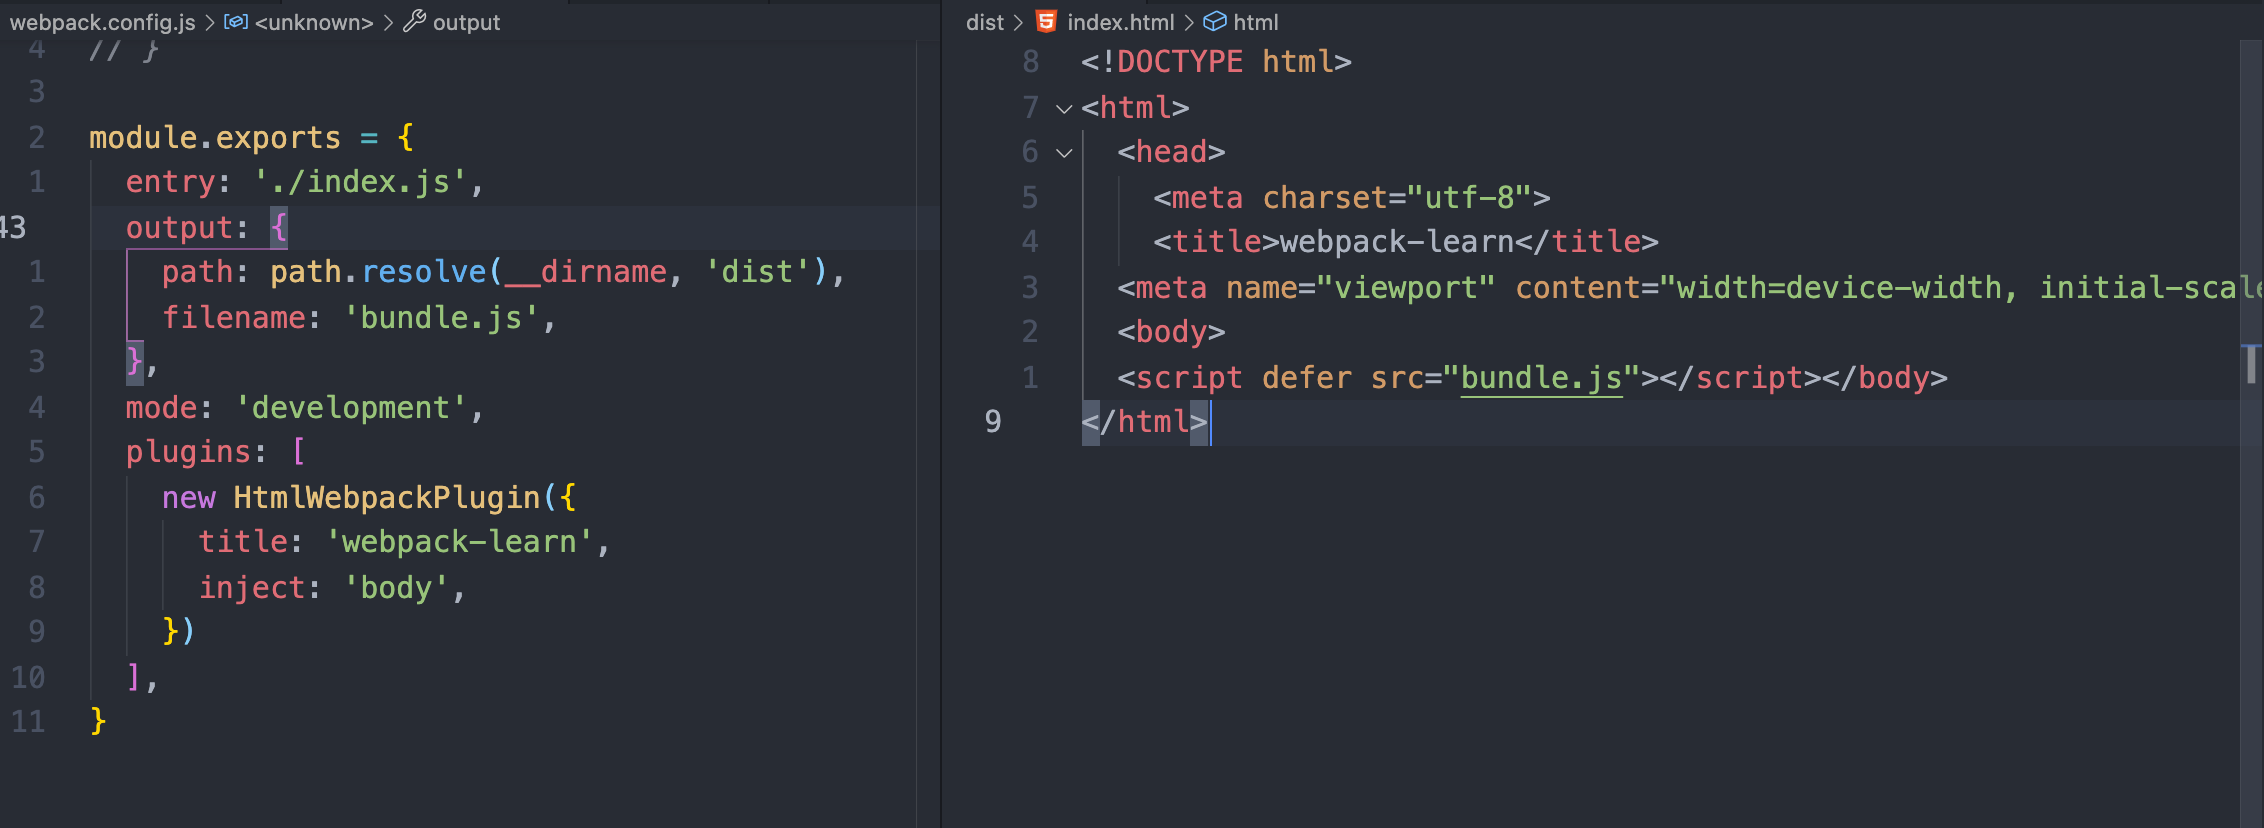Image resolution: width=2264 pixels, height=828 pixels.
Task: Collapse the <html> tag fold chevron
Action: tap(1064, 108)
